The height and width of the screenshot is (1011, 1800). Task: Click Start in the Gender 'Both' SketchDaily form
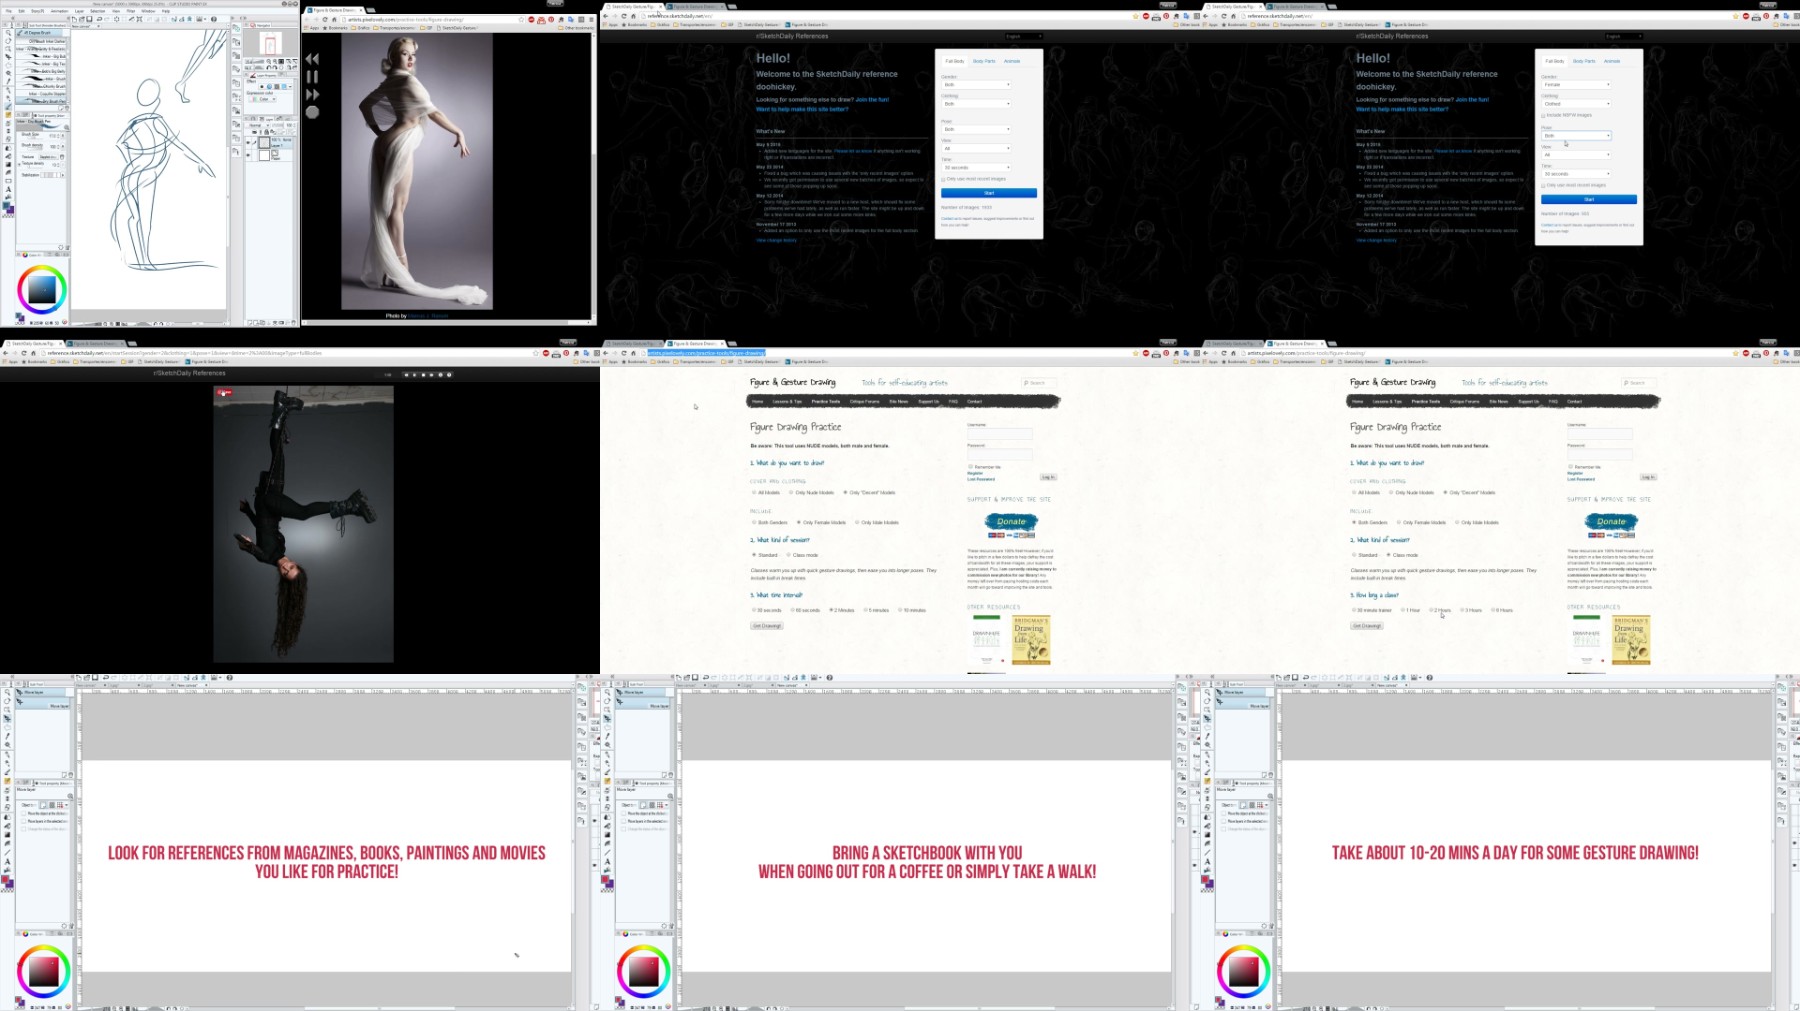click(x=989, y=193)
